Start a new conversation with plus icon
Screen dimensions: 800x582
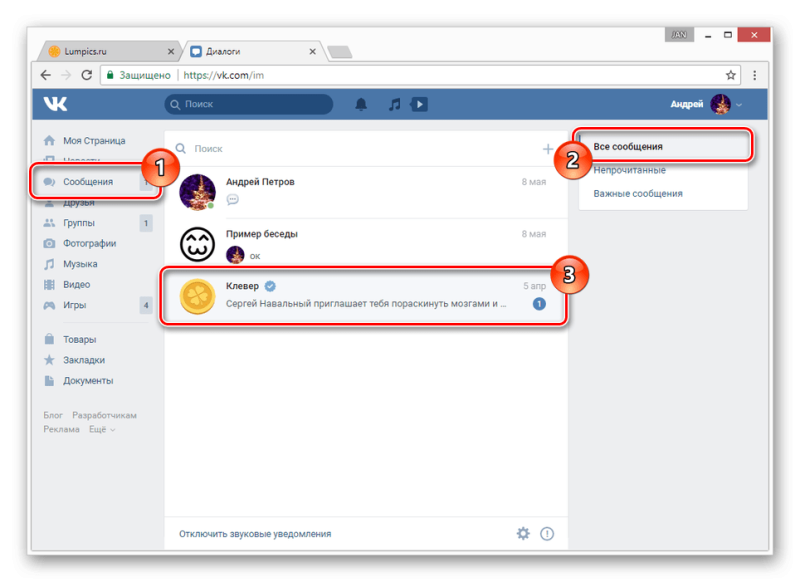pos(547,149)
